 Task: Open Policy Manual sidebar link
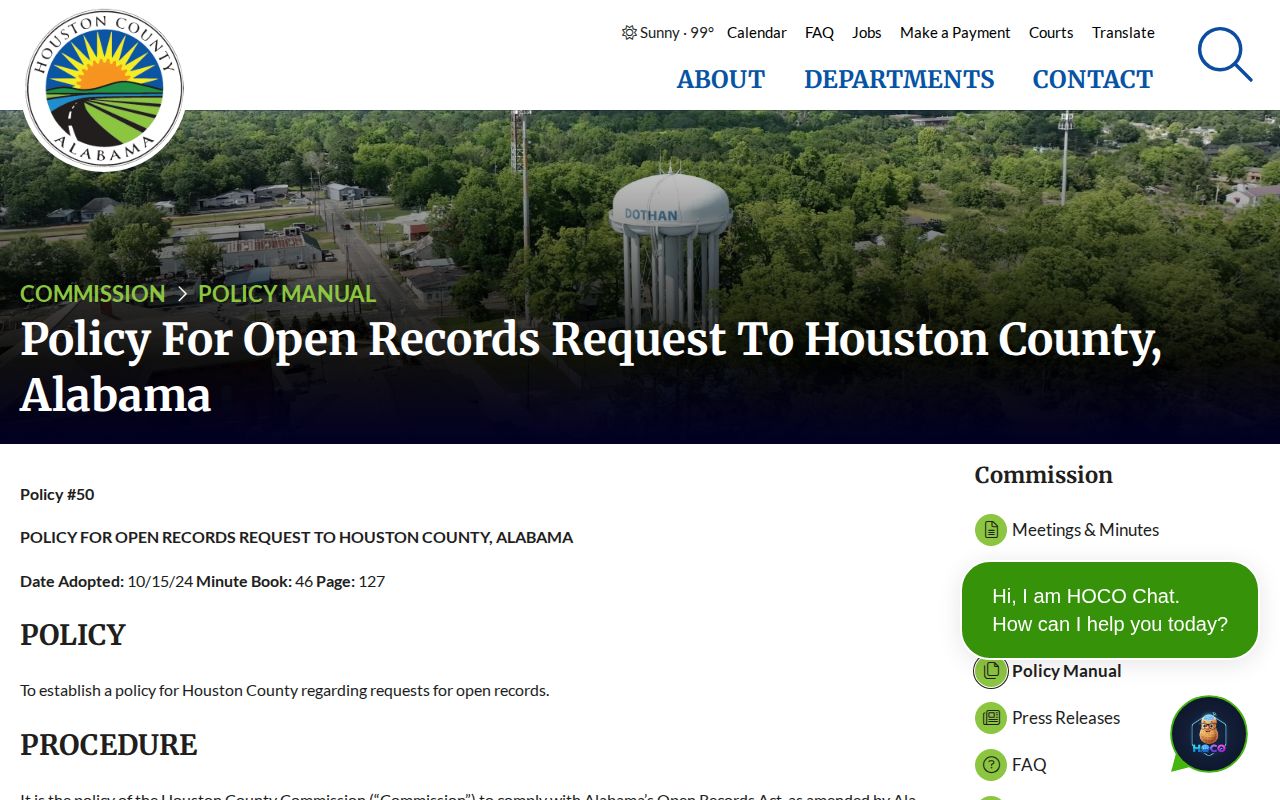(x=1066, y=671)
